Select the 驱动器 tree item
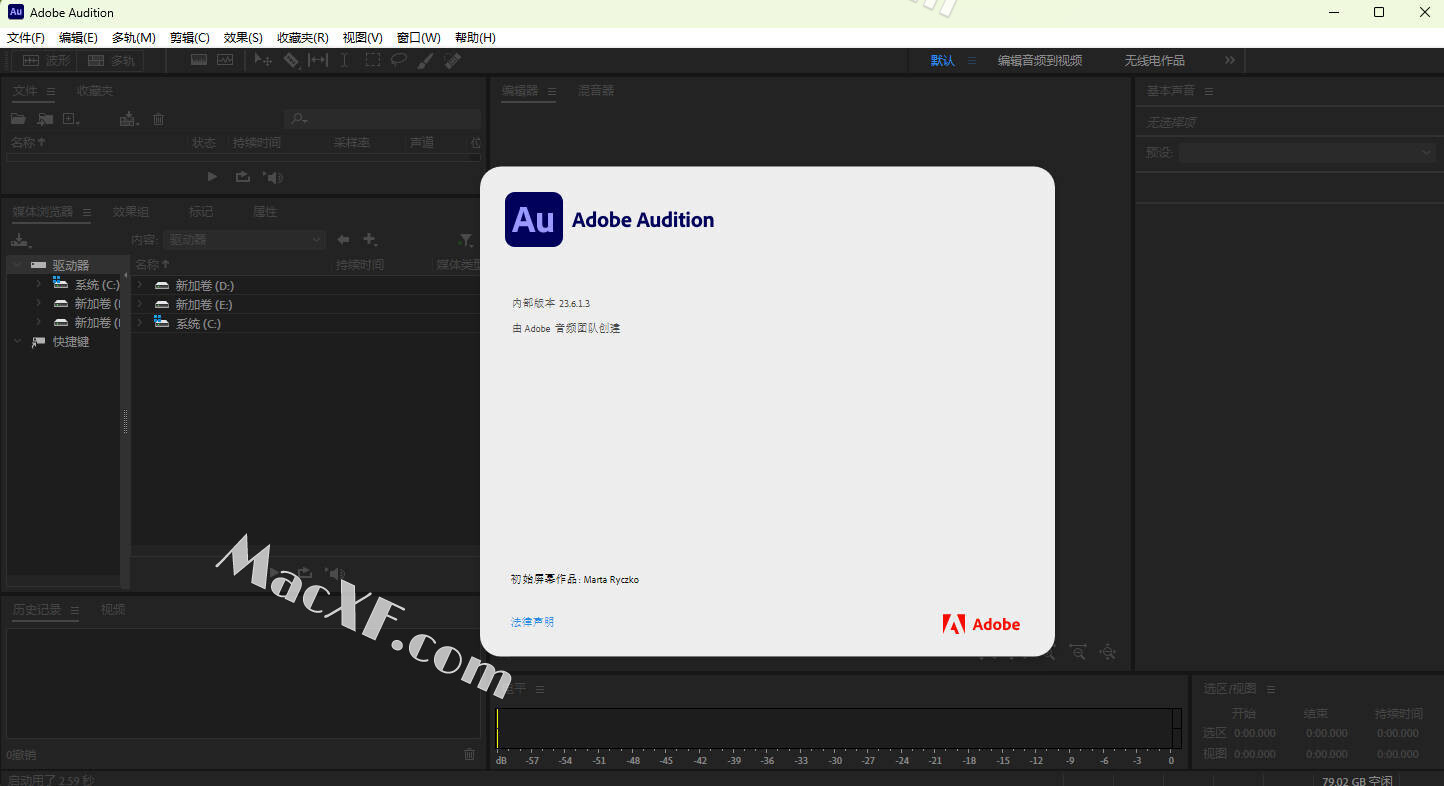1444x786 pixels. [x=70, y=265]
